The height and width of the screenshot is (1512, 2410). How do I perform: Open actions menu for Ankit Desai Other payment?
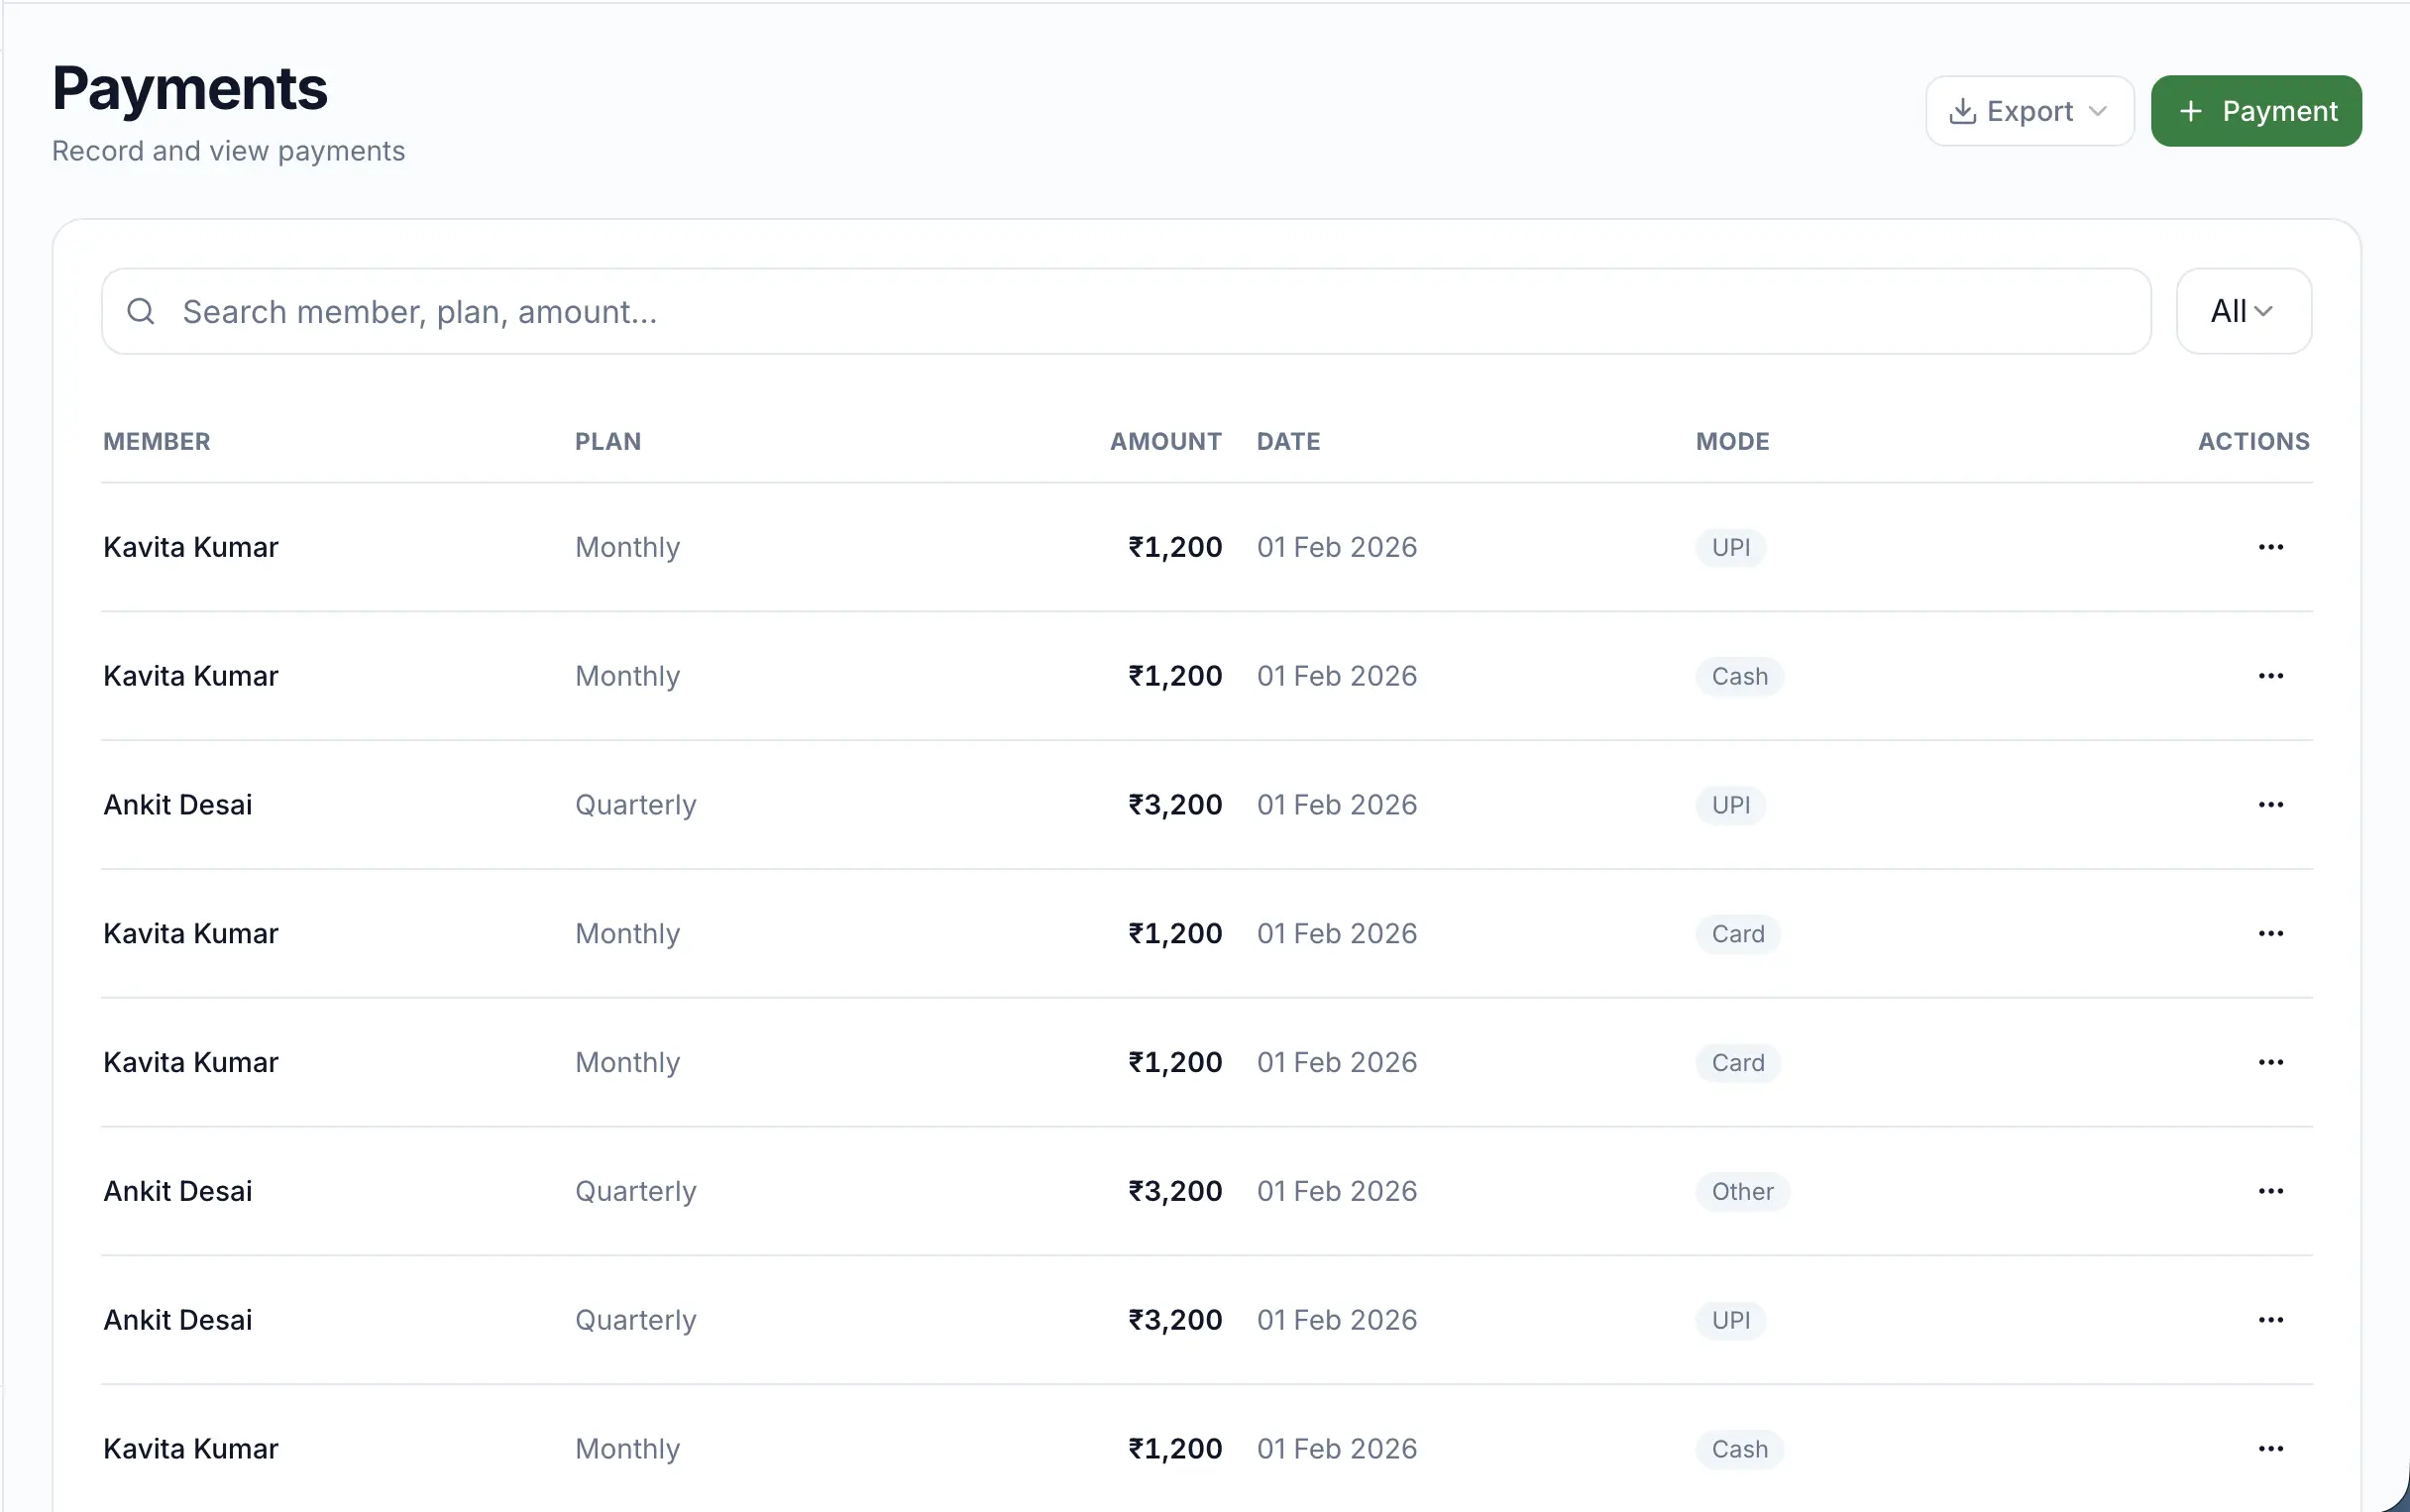coord(2271,1190)
